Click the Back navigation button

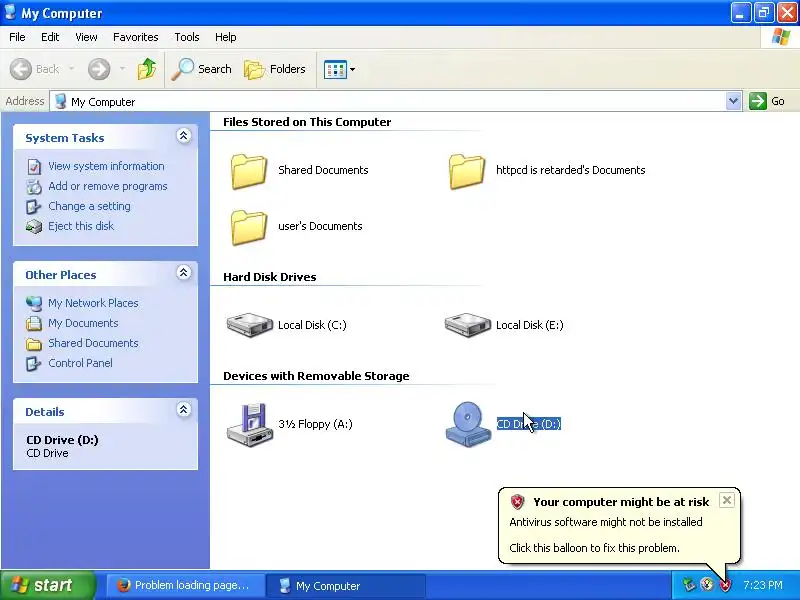point(34,69)
